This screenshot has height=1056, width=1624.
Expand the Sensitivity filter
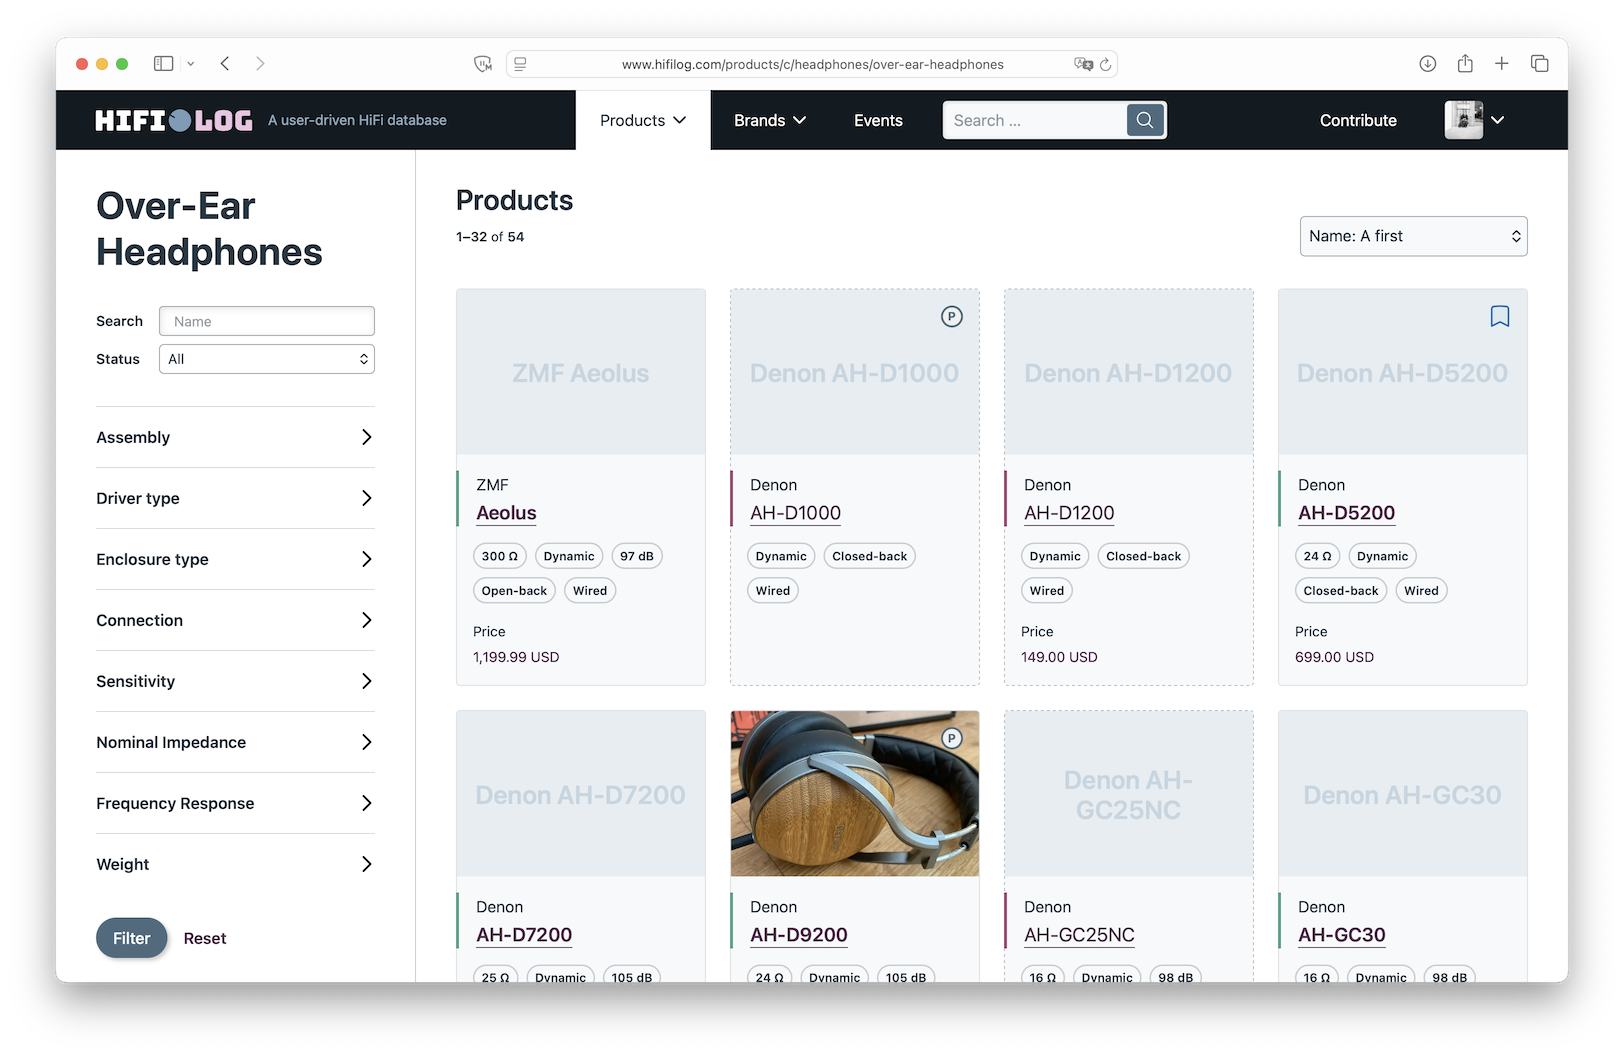235,681
